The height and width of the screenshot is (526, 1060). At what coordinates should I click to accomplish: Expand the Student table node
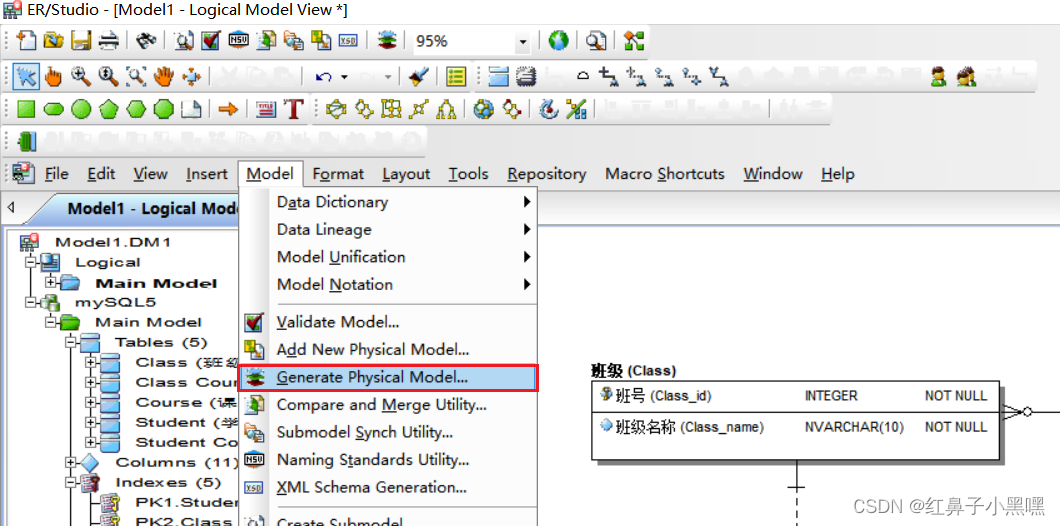(91, 423)
